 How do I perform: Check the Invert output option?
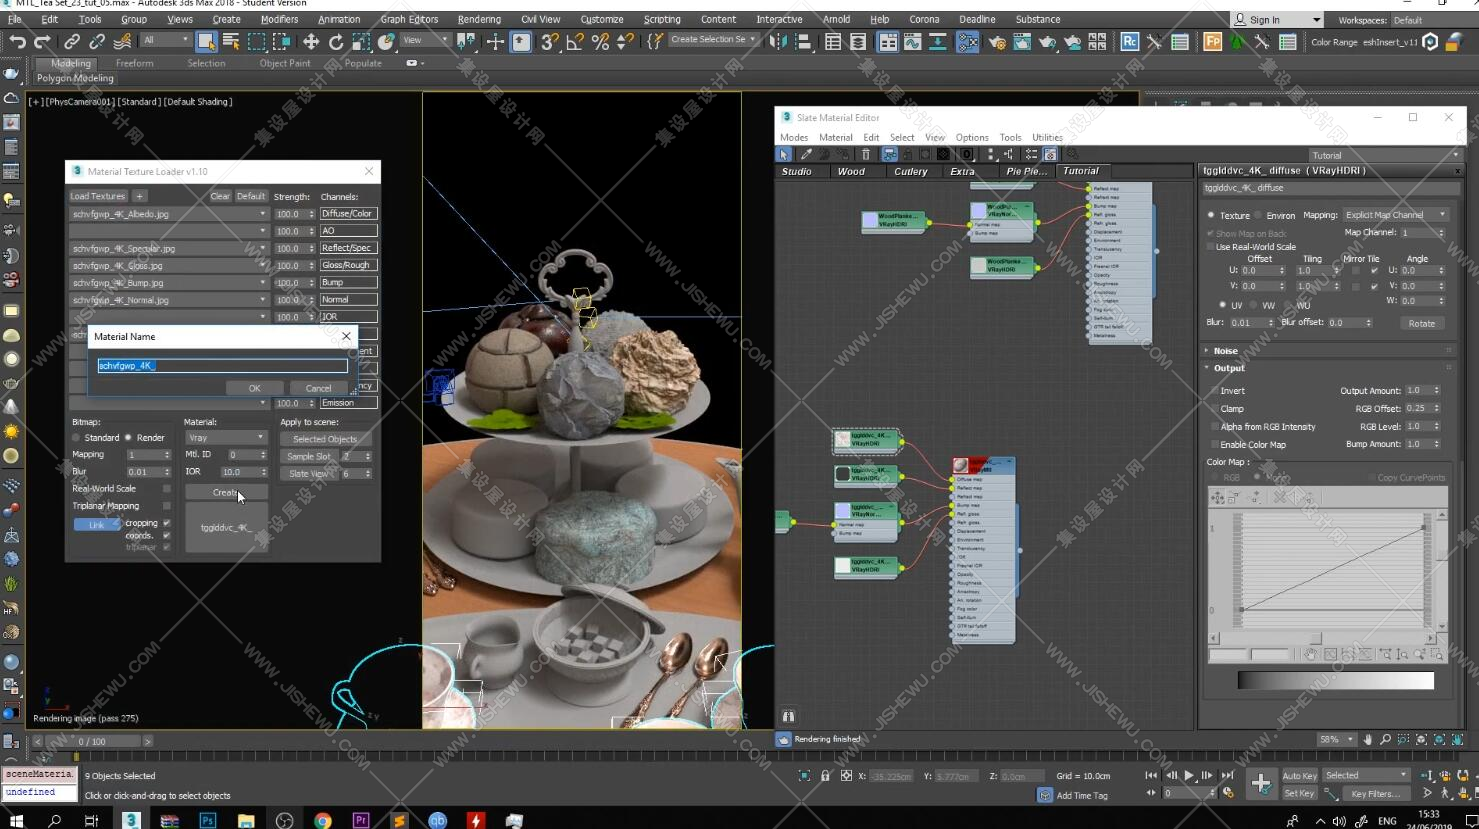1213,391
